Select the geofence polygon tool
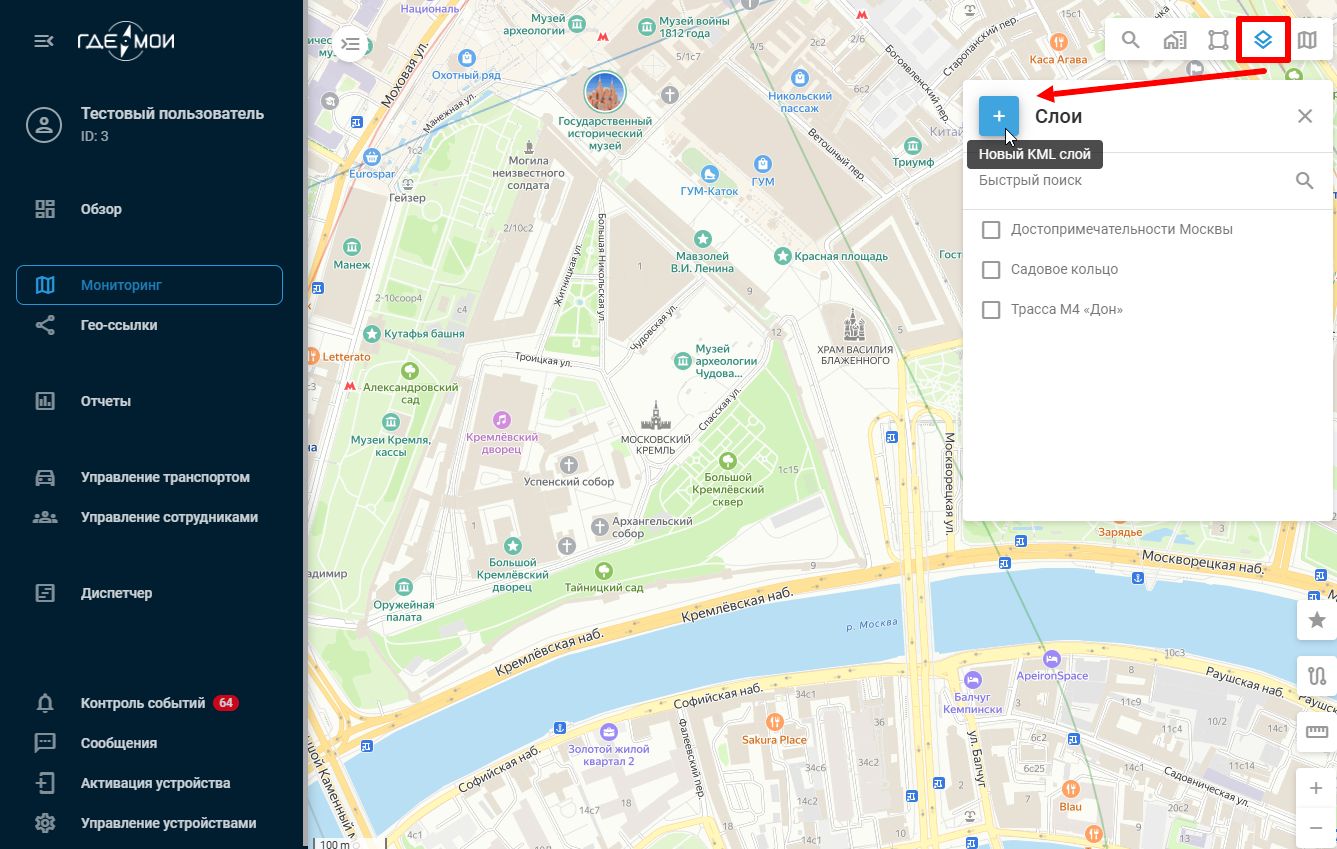Image resolution: width=1337 pixels, height=849 pixels. (x=1218, y=40)
